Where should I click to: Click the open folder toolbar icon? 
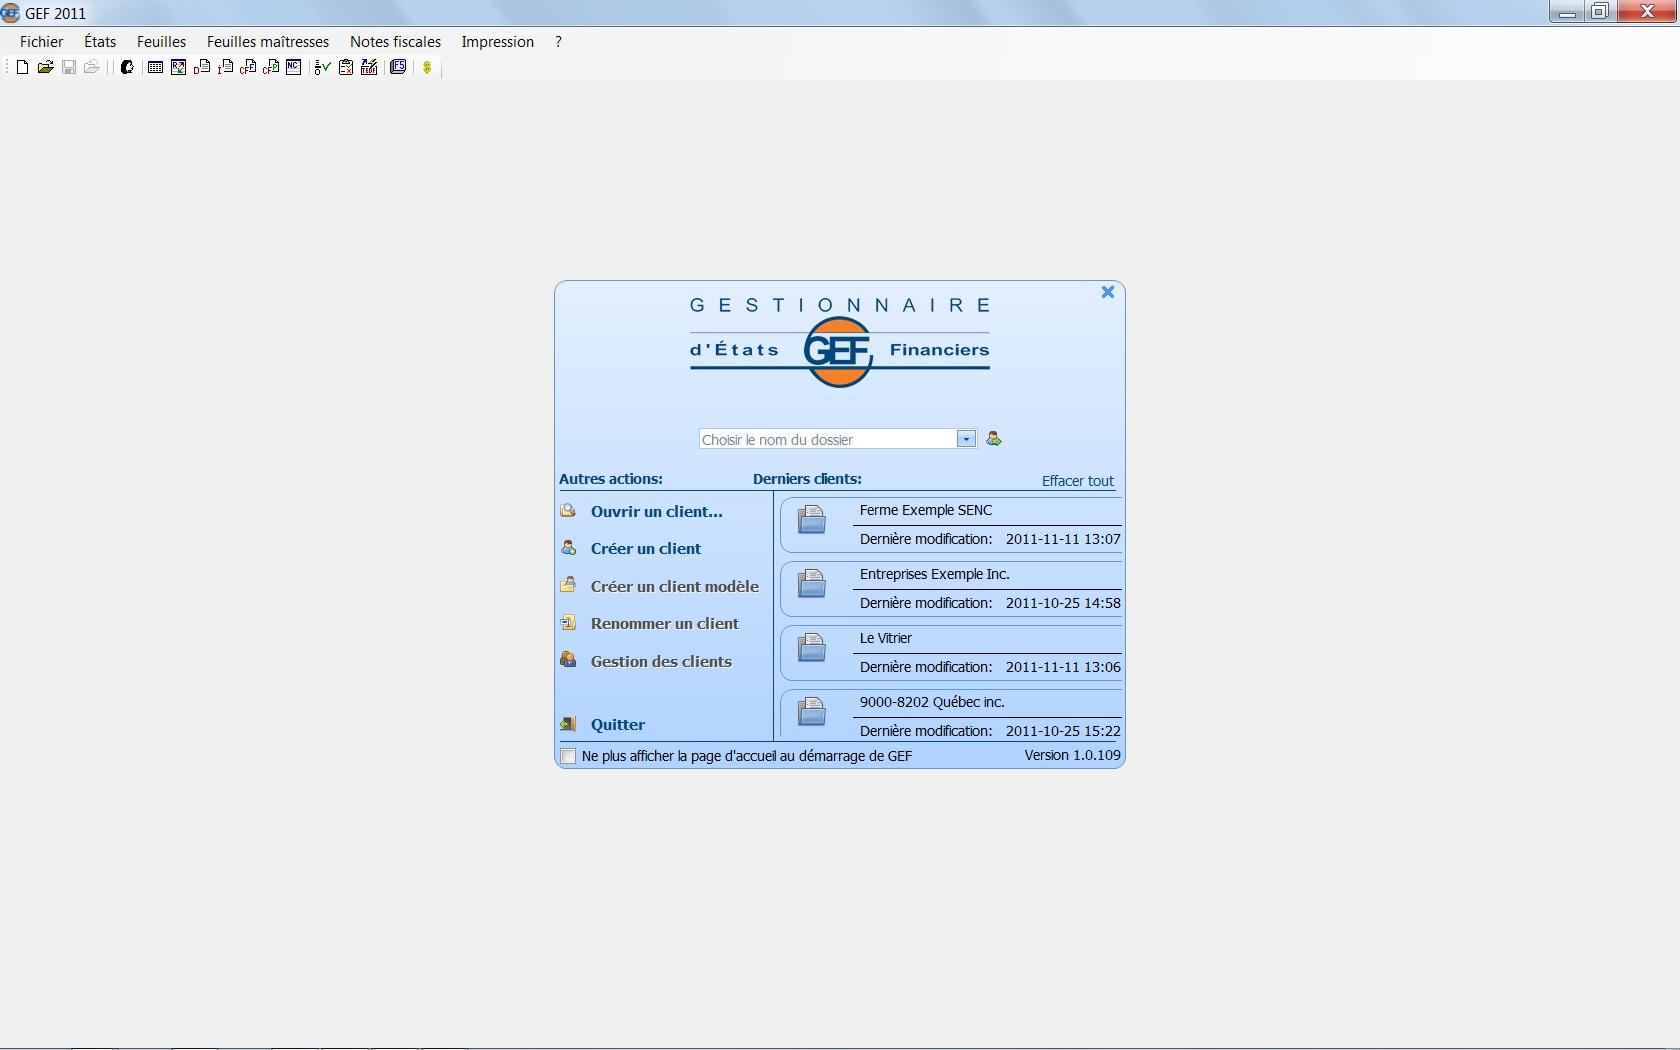click(x=45, y=67)
